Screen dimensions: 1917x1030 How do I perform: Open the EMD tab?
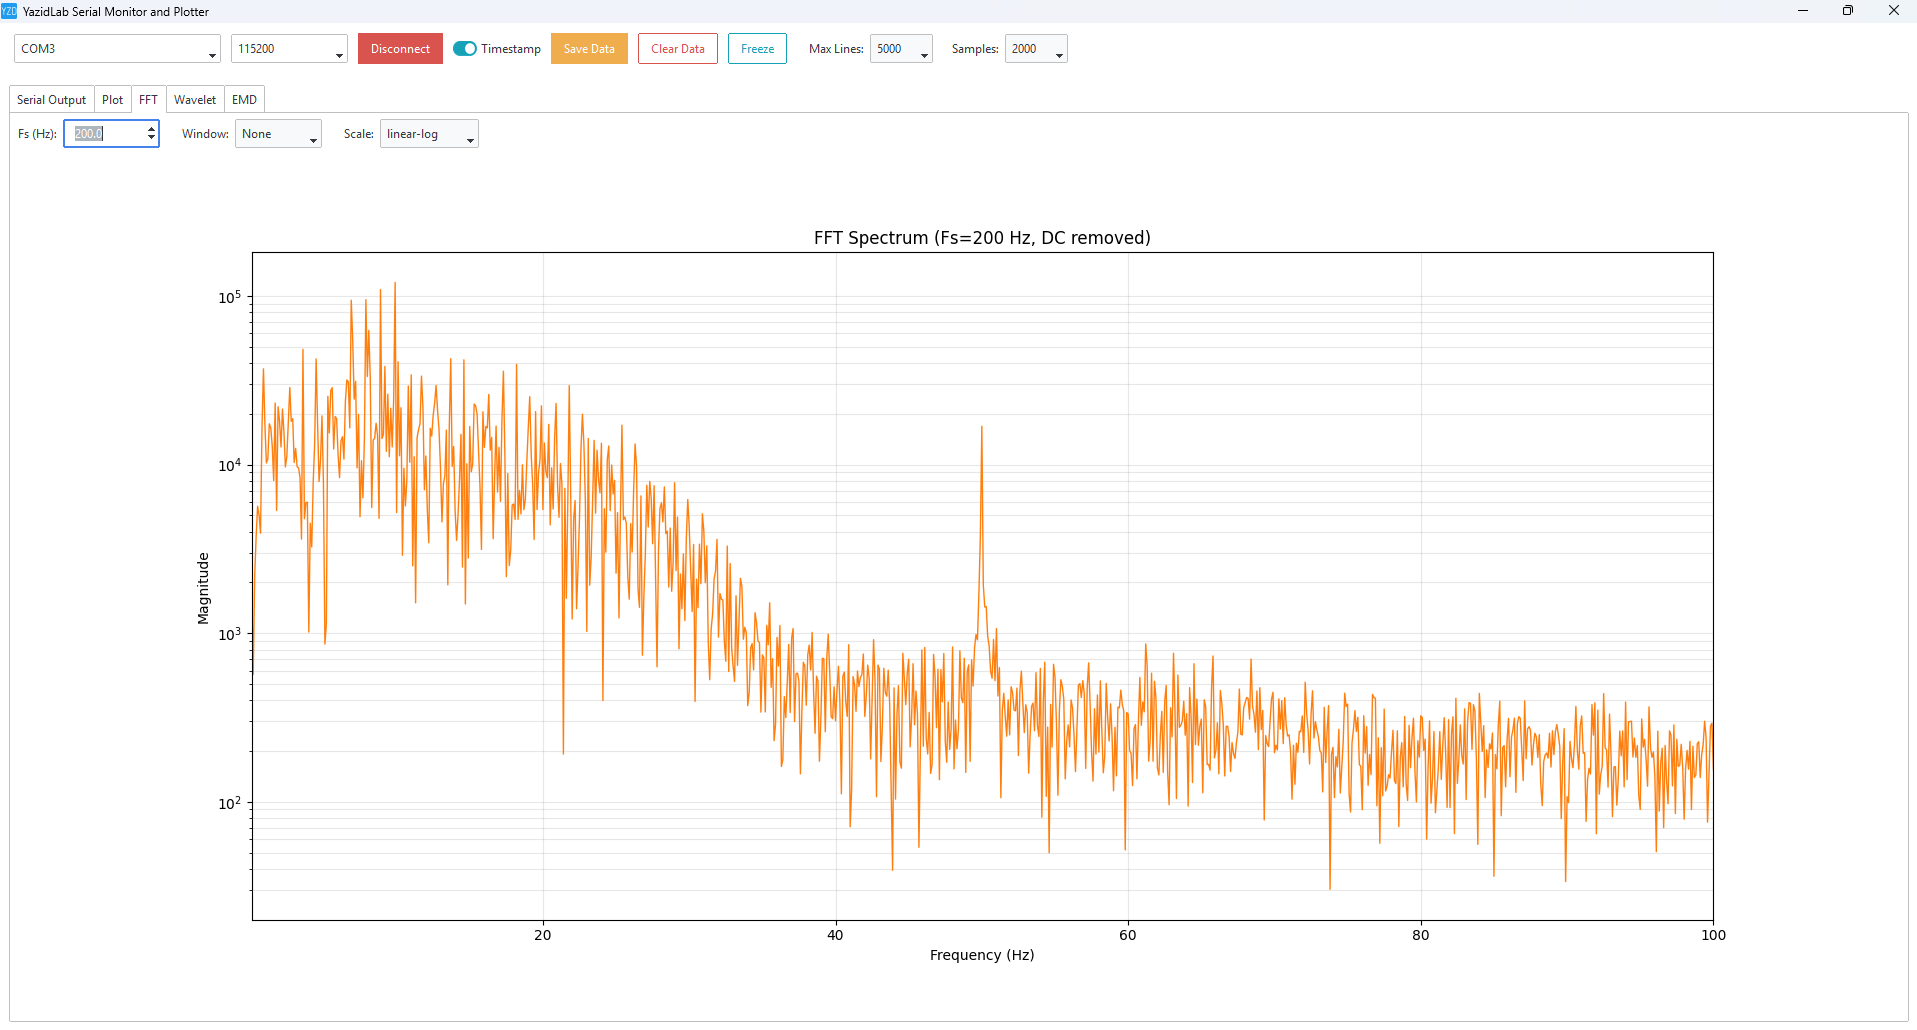pos(244,100)
